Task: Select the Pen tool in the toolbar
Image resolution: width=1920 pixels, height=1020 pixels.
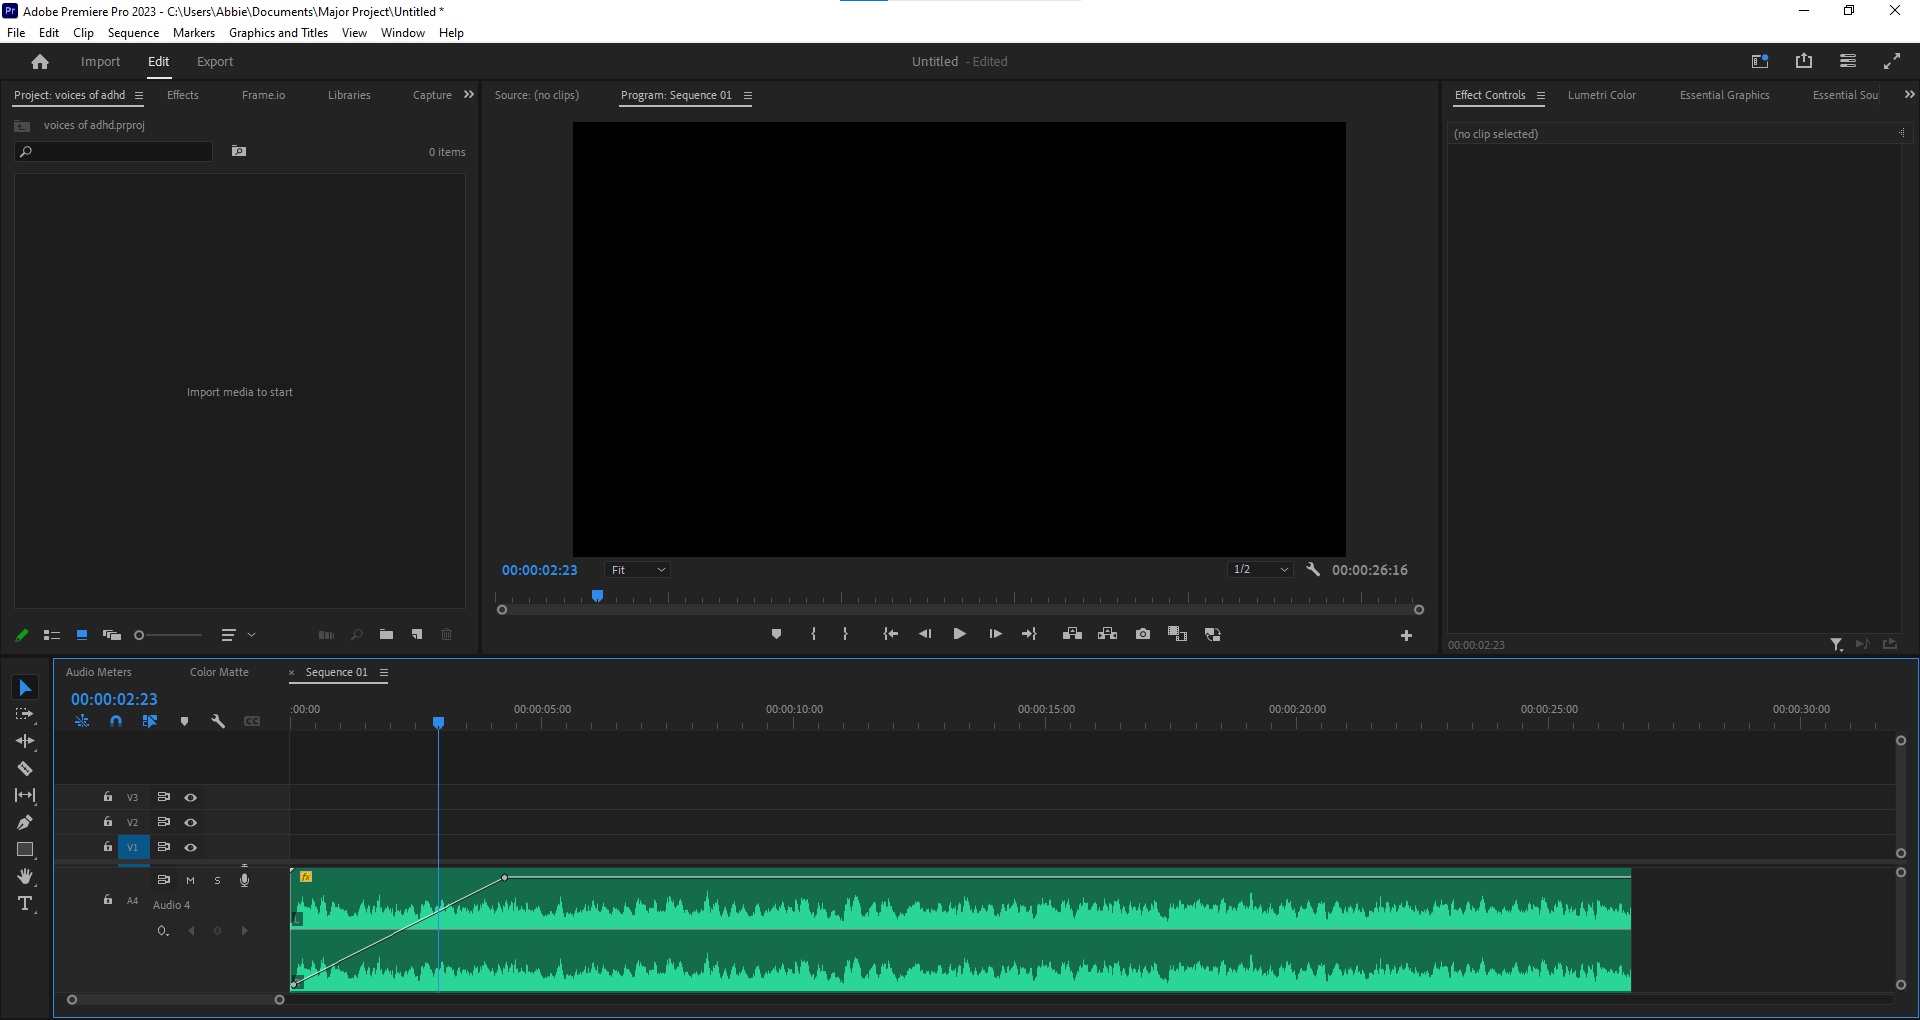Action: (25, 822)
